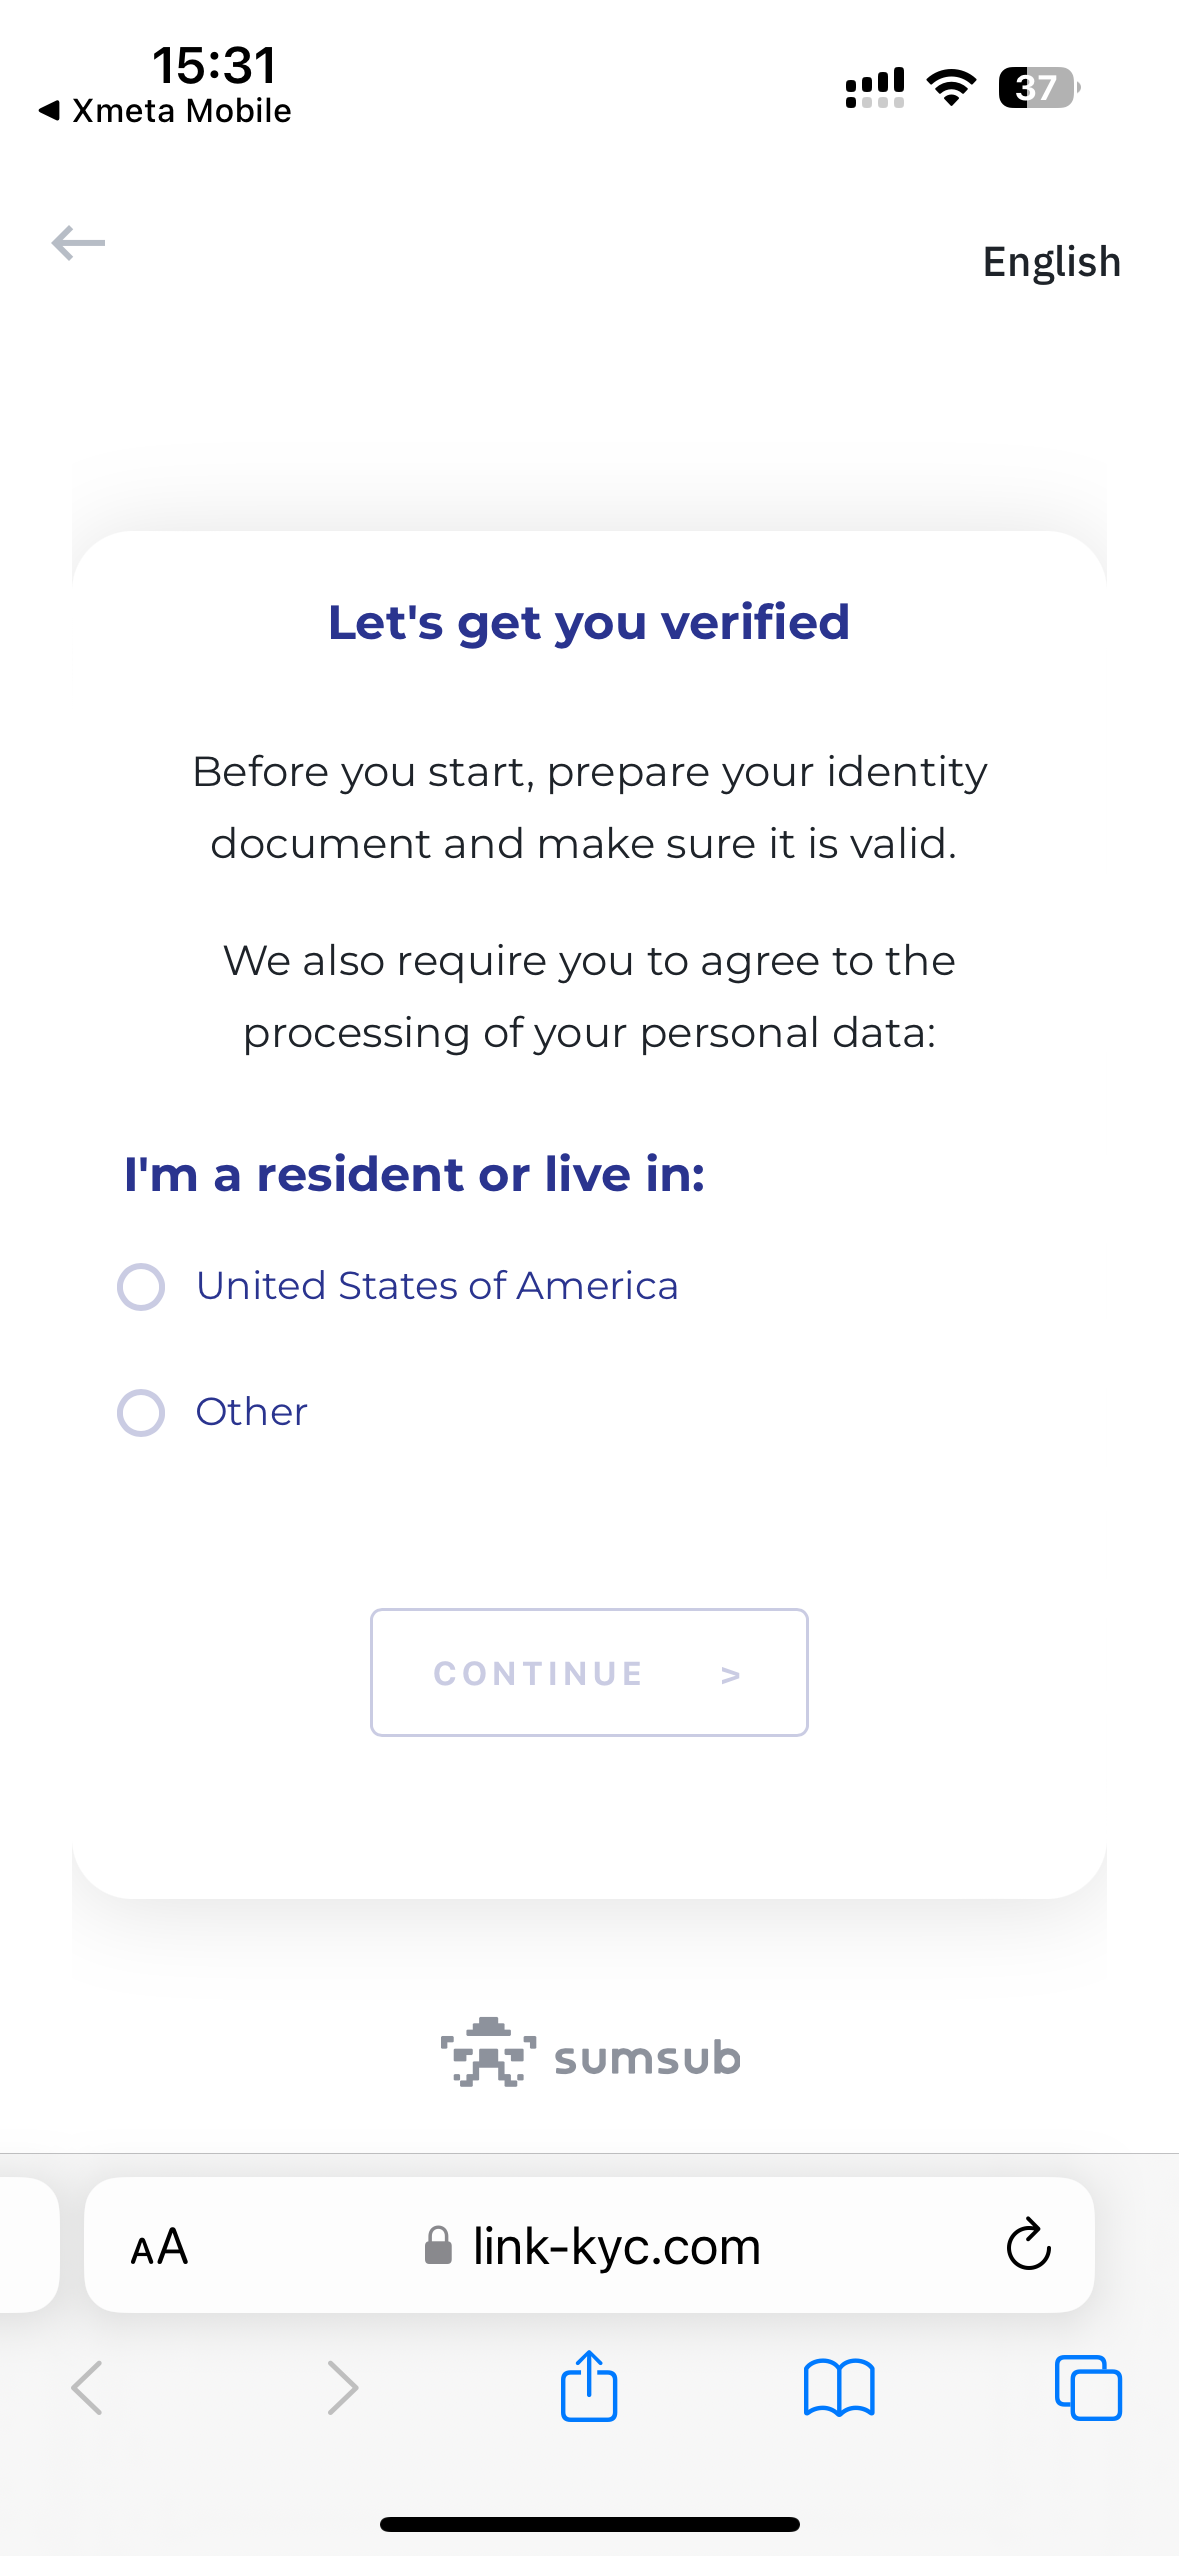Image resolution: width=1179 pixels, height=2556 pixels.
Task: Tap the AA reader text size icon
Action: [x=159, y=2246]
